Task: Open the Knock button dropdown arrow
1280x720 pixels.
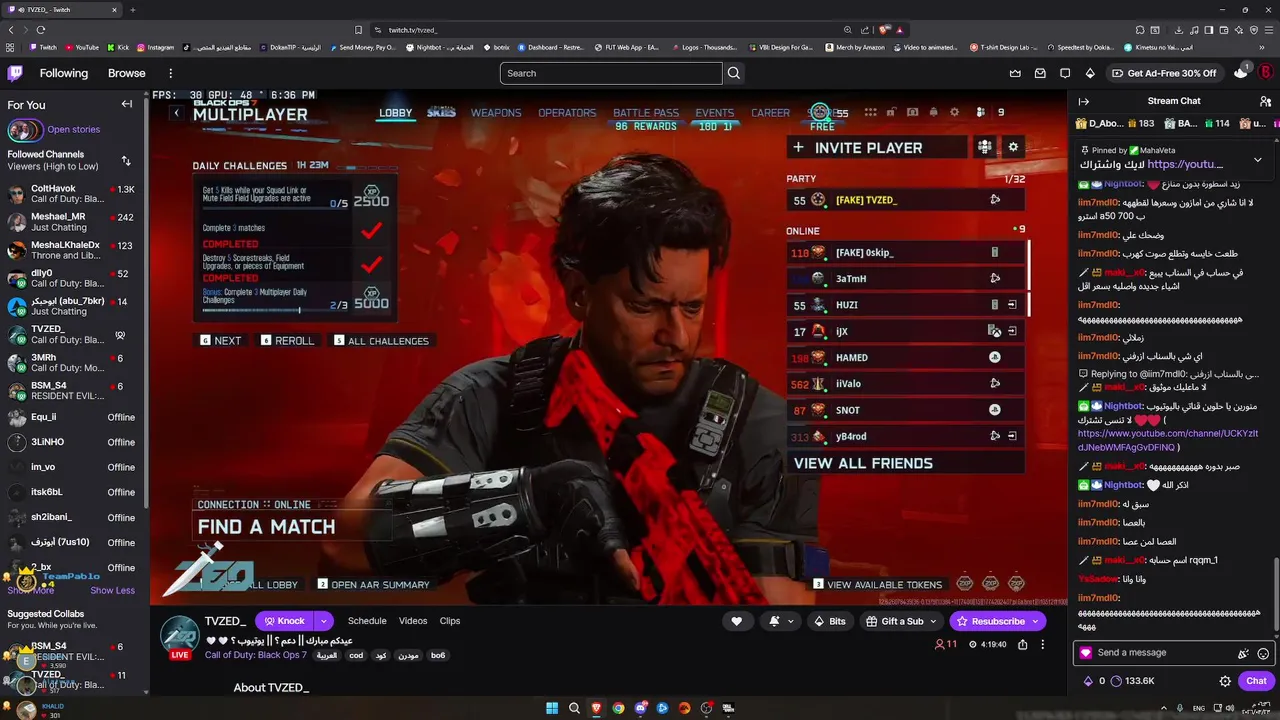Action: click(x=323, y=621)
